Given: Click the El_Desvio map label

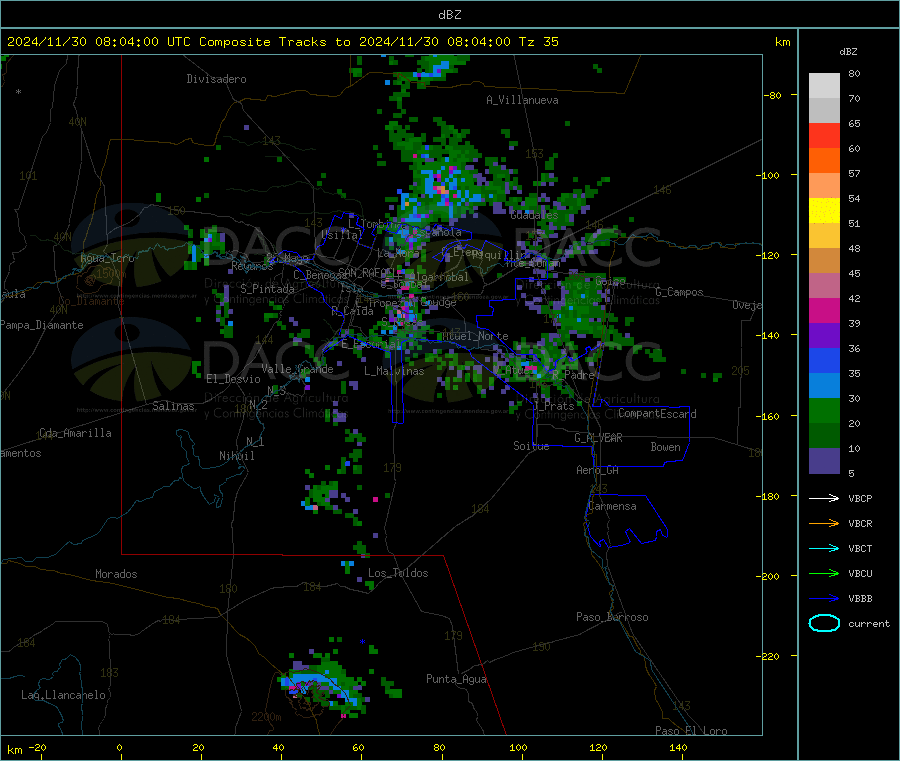Looking at the screenshot, I should [x=233, y=379].
